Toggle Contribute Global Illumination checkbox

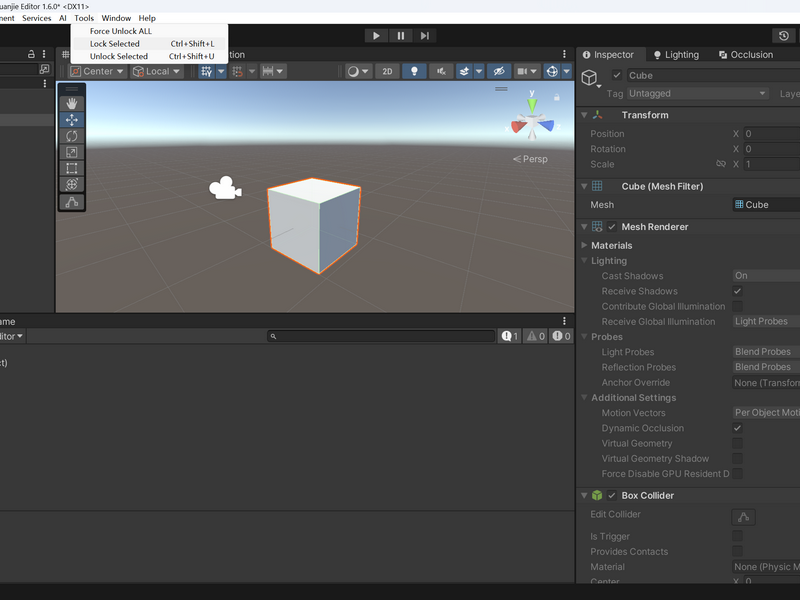(x=737, y=306)
